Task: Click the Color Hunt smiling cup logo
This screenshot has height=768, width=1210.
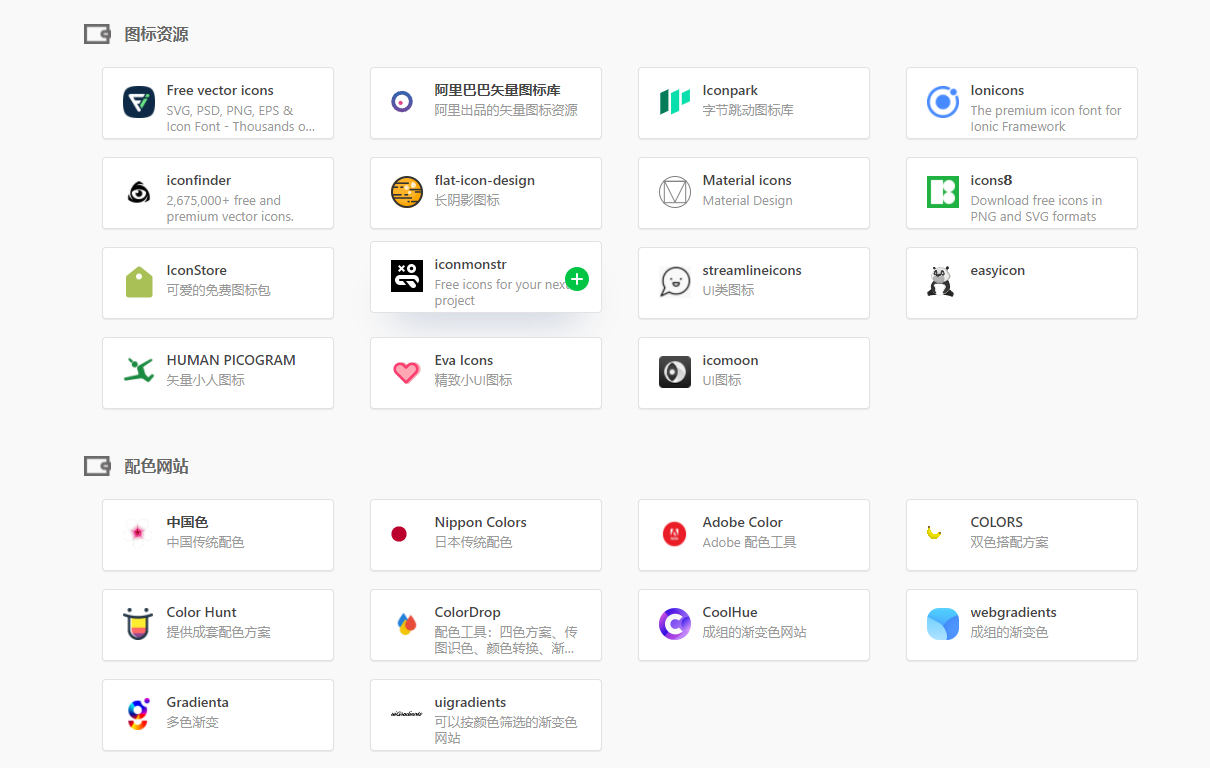Action: point(139,624)
